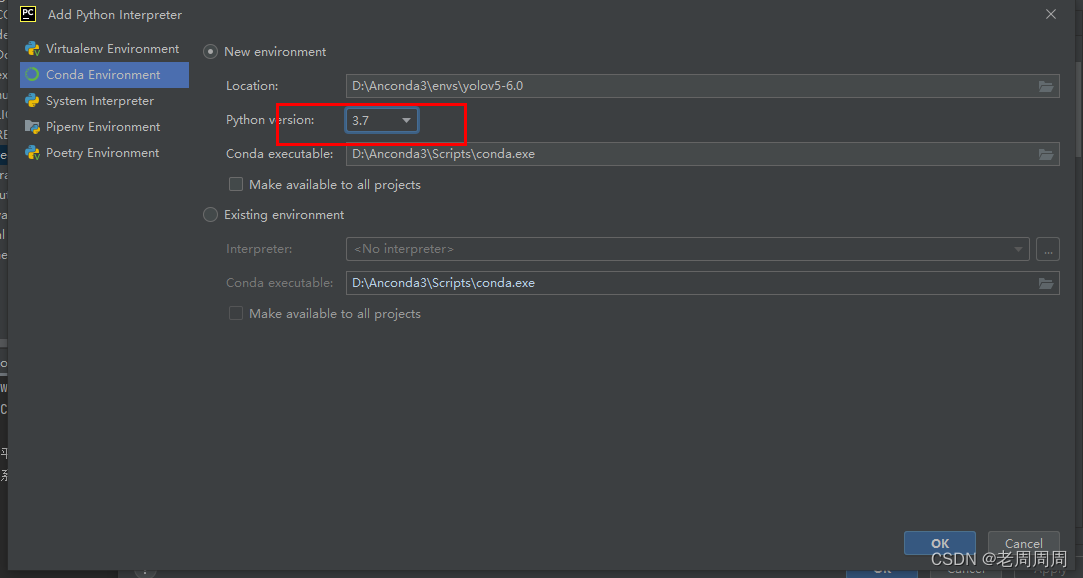Browse for Conda executable under New environment

point(1046,154)
